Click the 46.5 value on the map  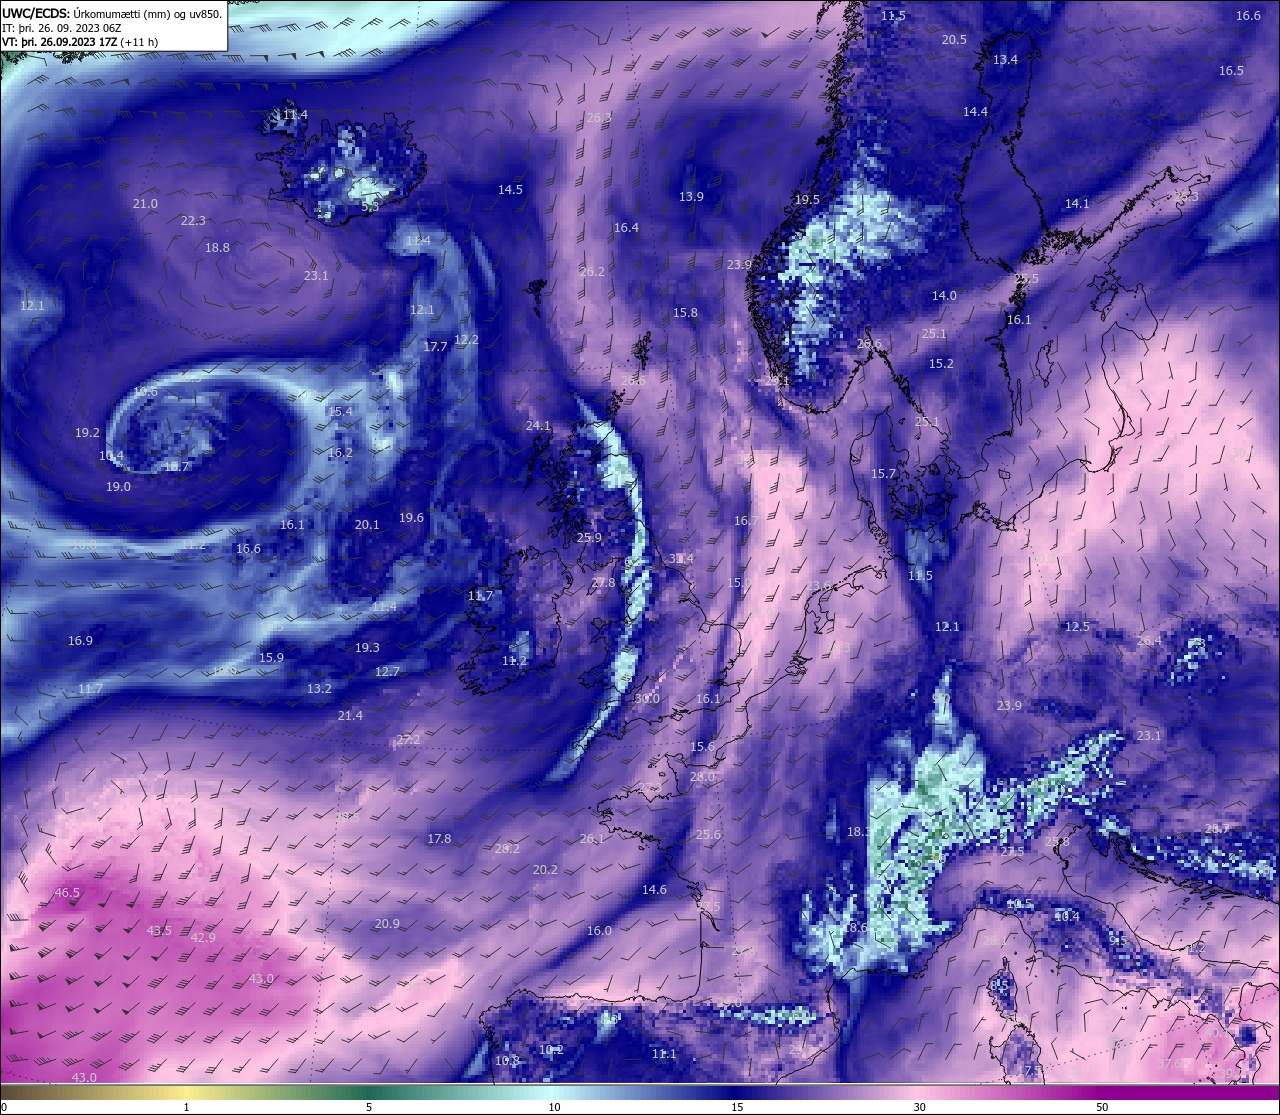click(x=67, y=893)
